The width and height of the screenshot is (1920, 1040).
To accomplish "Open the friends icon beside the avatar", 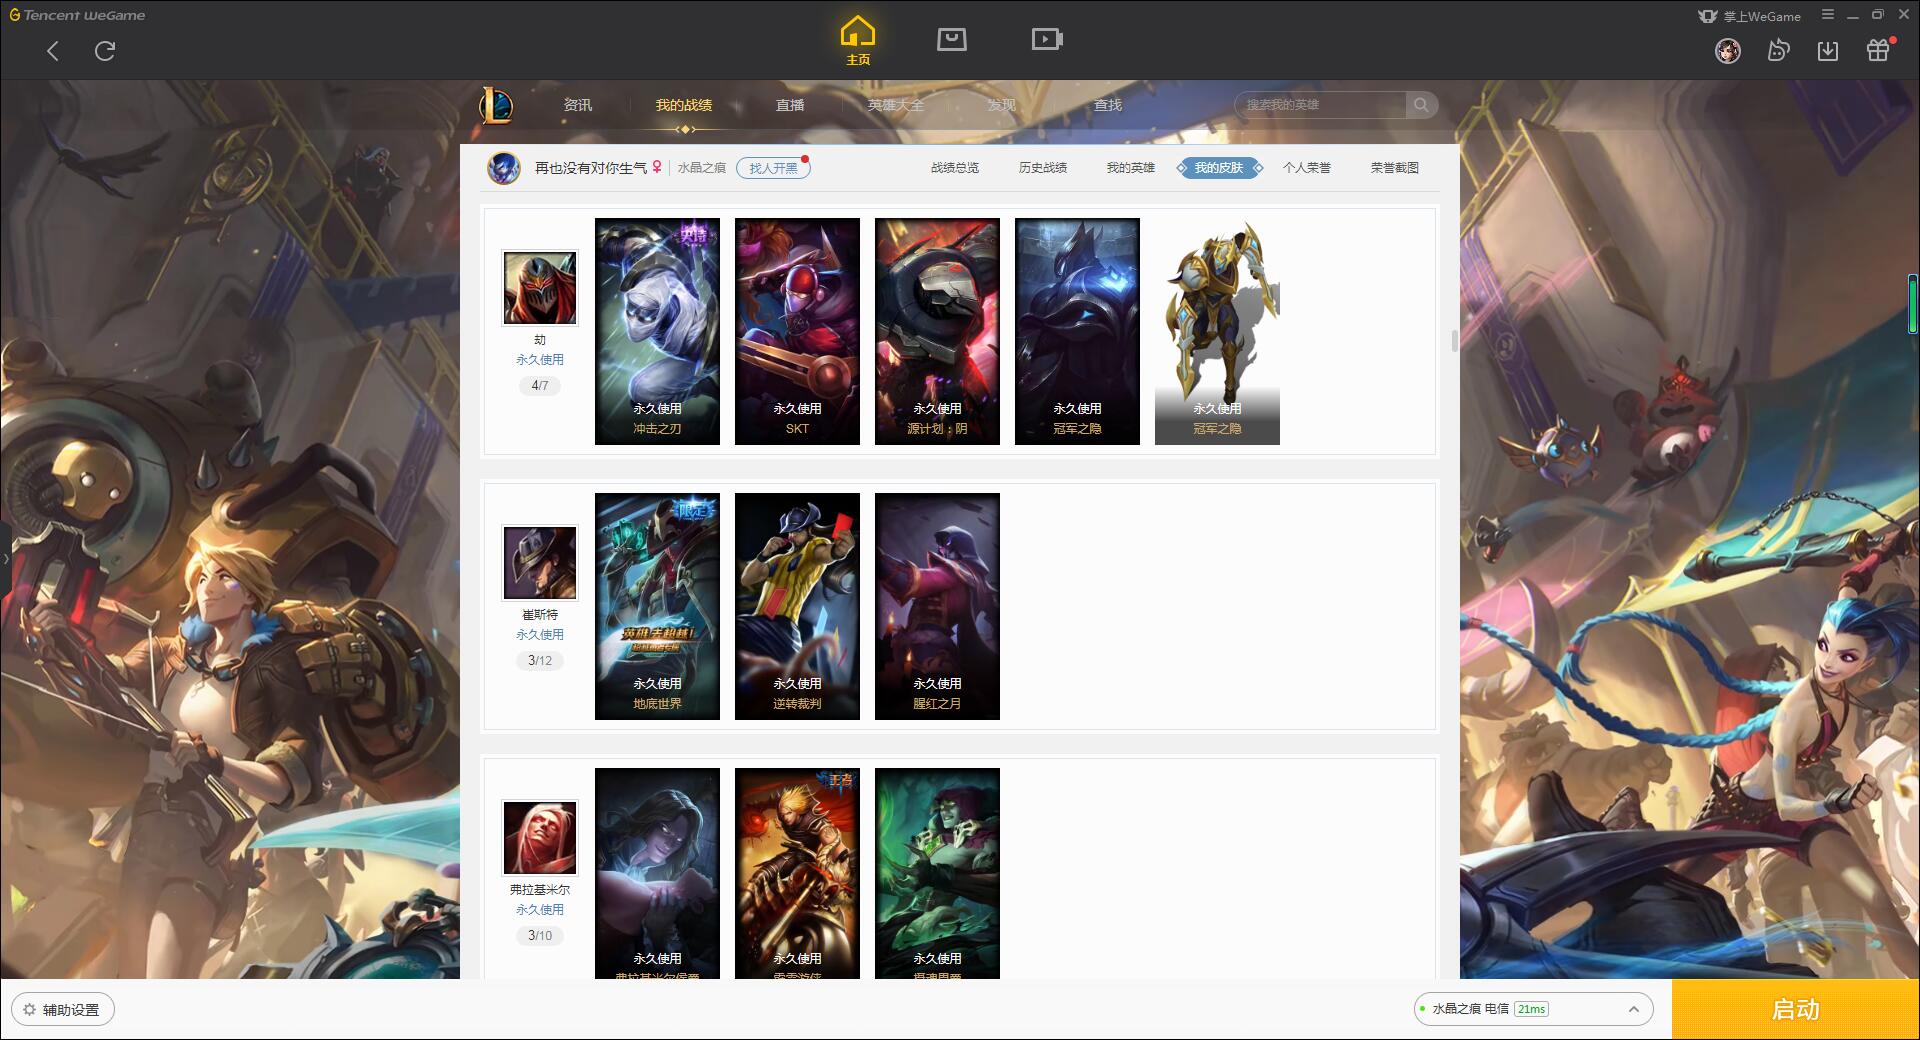I will [x=1778, y=50].
